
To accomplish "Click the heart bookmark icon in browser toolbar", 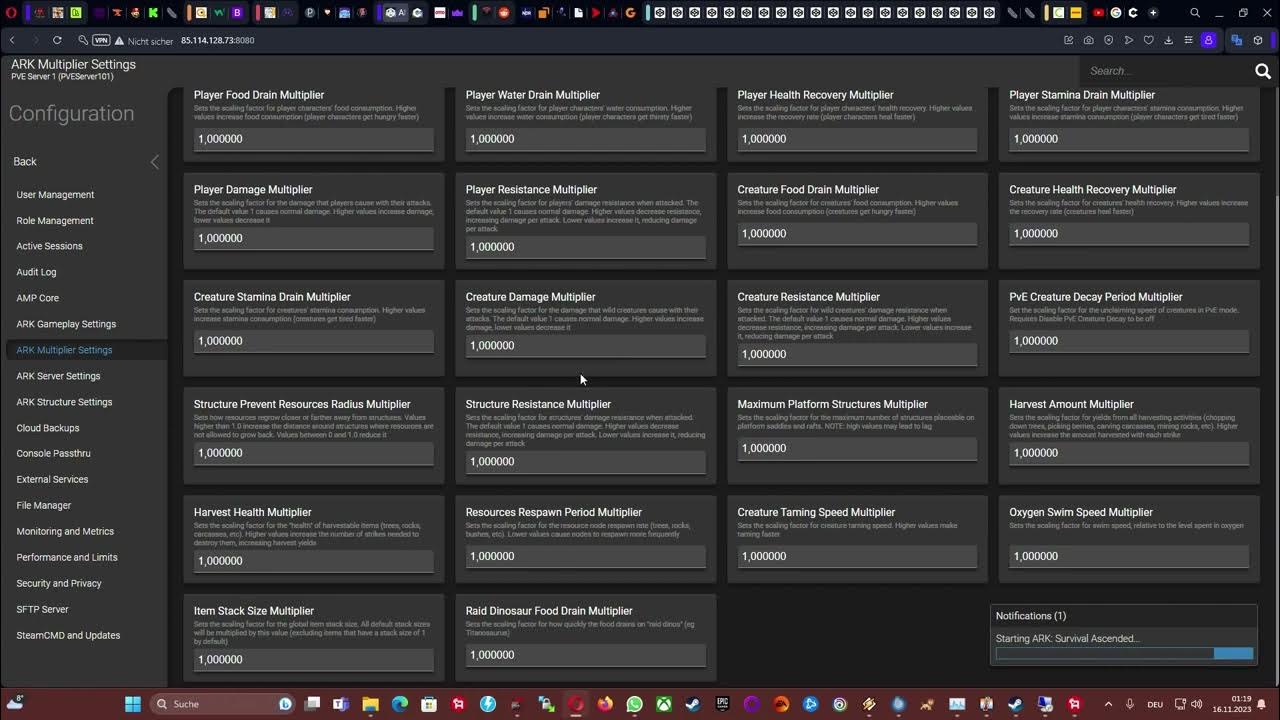I will [1148, 40].
